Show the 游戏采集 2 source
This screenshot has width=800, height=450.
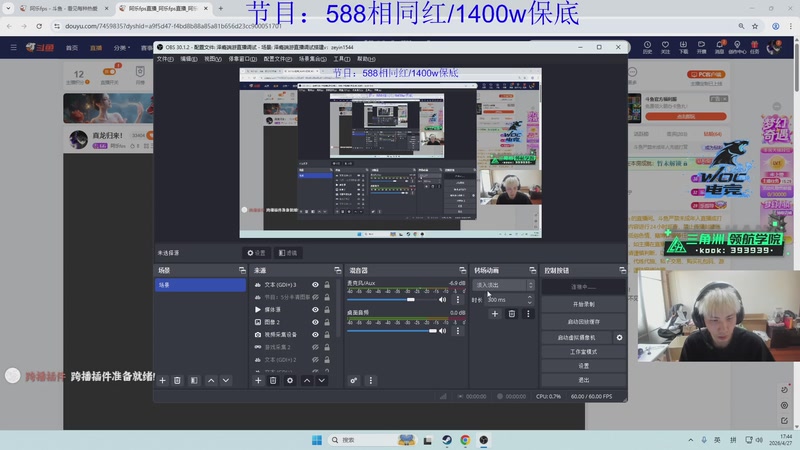(315, 347)
